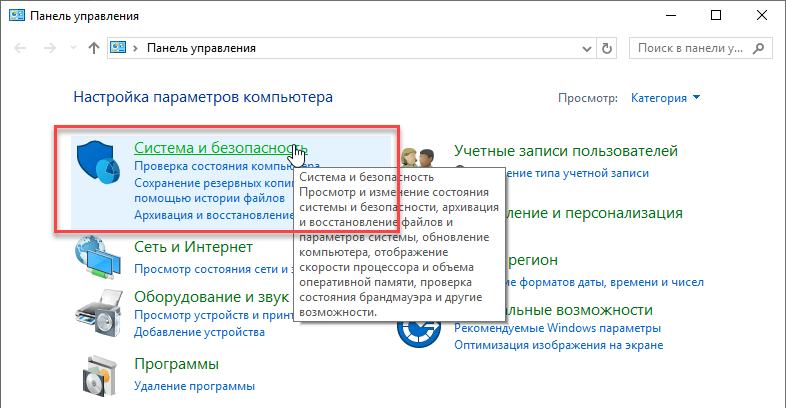This screenshot has width=786, height=408.
Task: Click the Система и безопасность heading link
Action: (221, 148)
